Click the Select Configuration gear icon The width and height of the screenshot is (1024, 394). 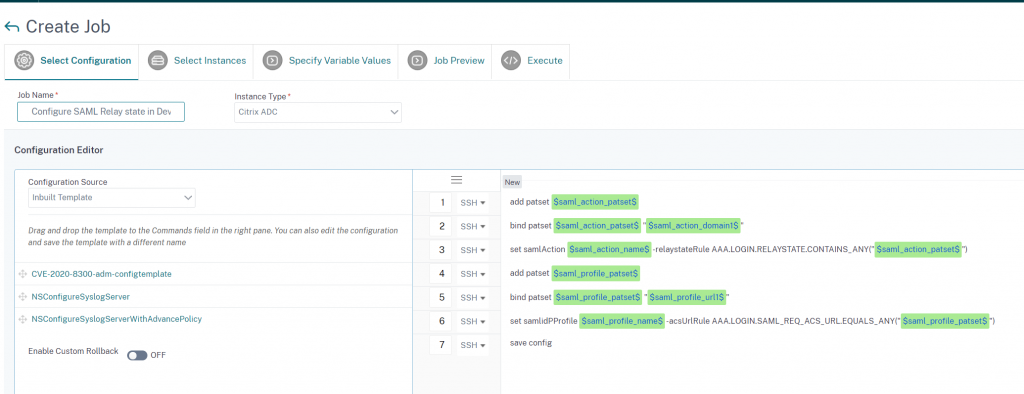(24, 61)
